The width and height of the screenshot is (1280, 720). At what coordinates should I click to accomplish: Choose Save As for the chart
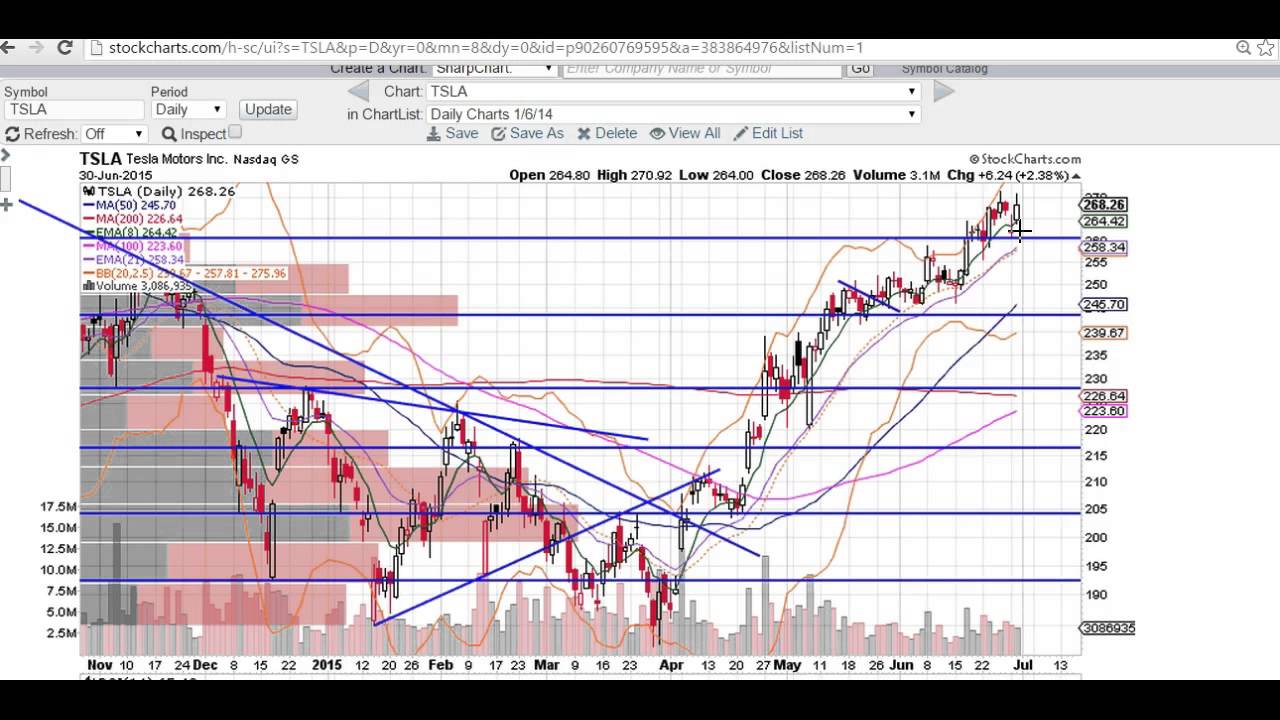[536, 133]
